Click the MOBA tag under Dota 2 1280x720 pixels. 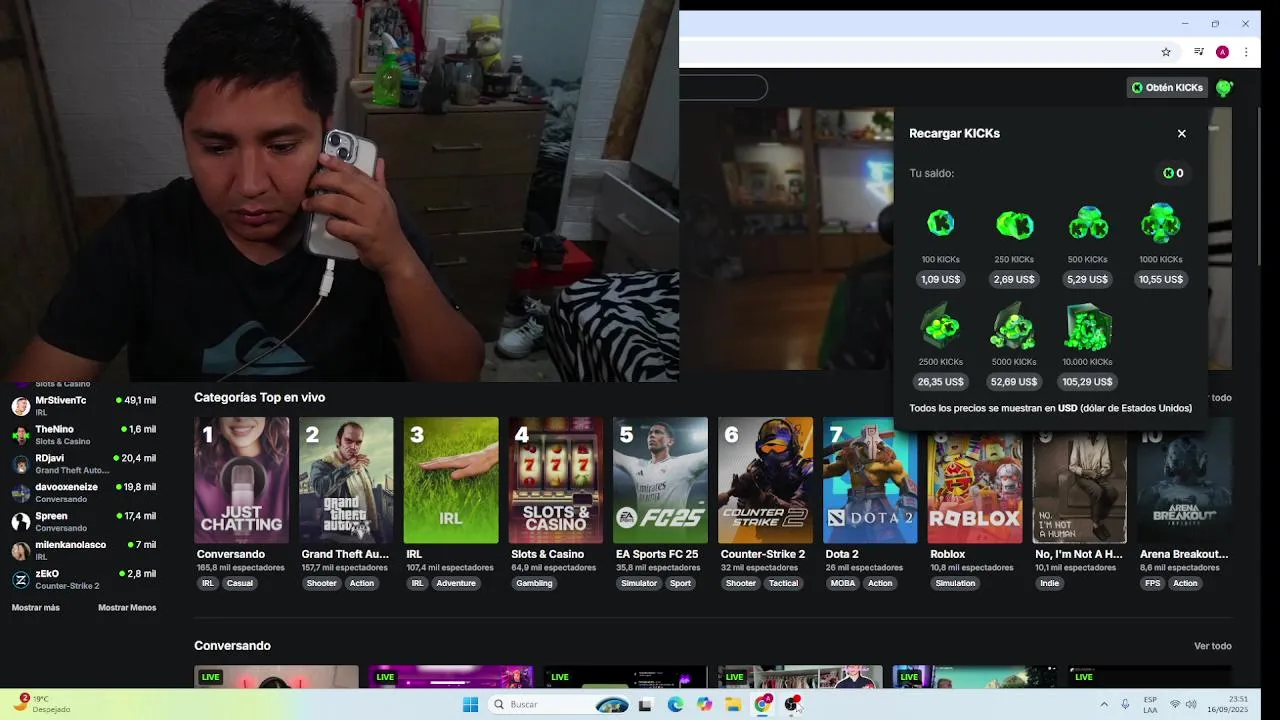pos(843,583)
